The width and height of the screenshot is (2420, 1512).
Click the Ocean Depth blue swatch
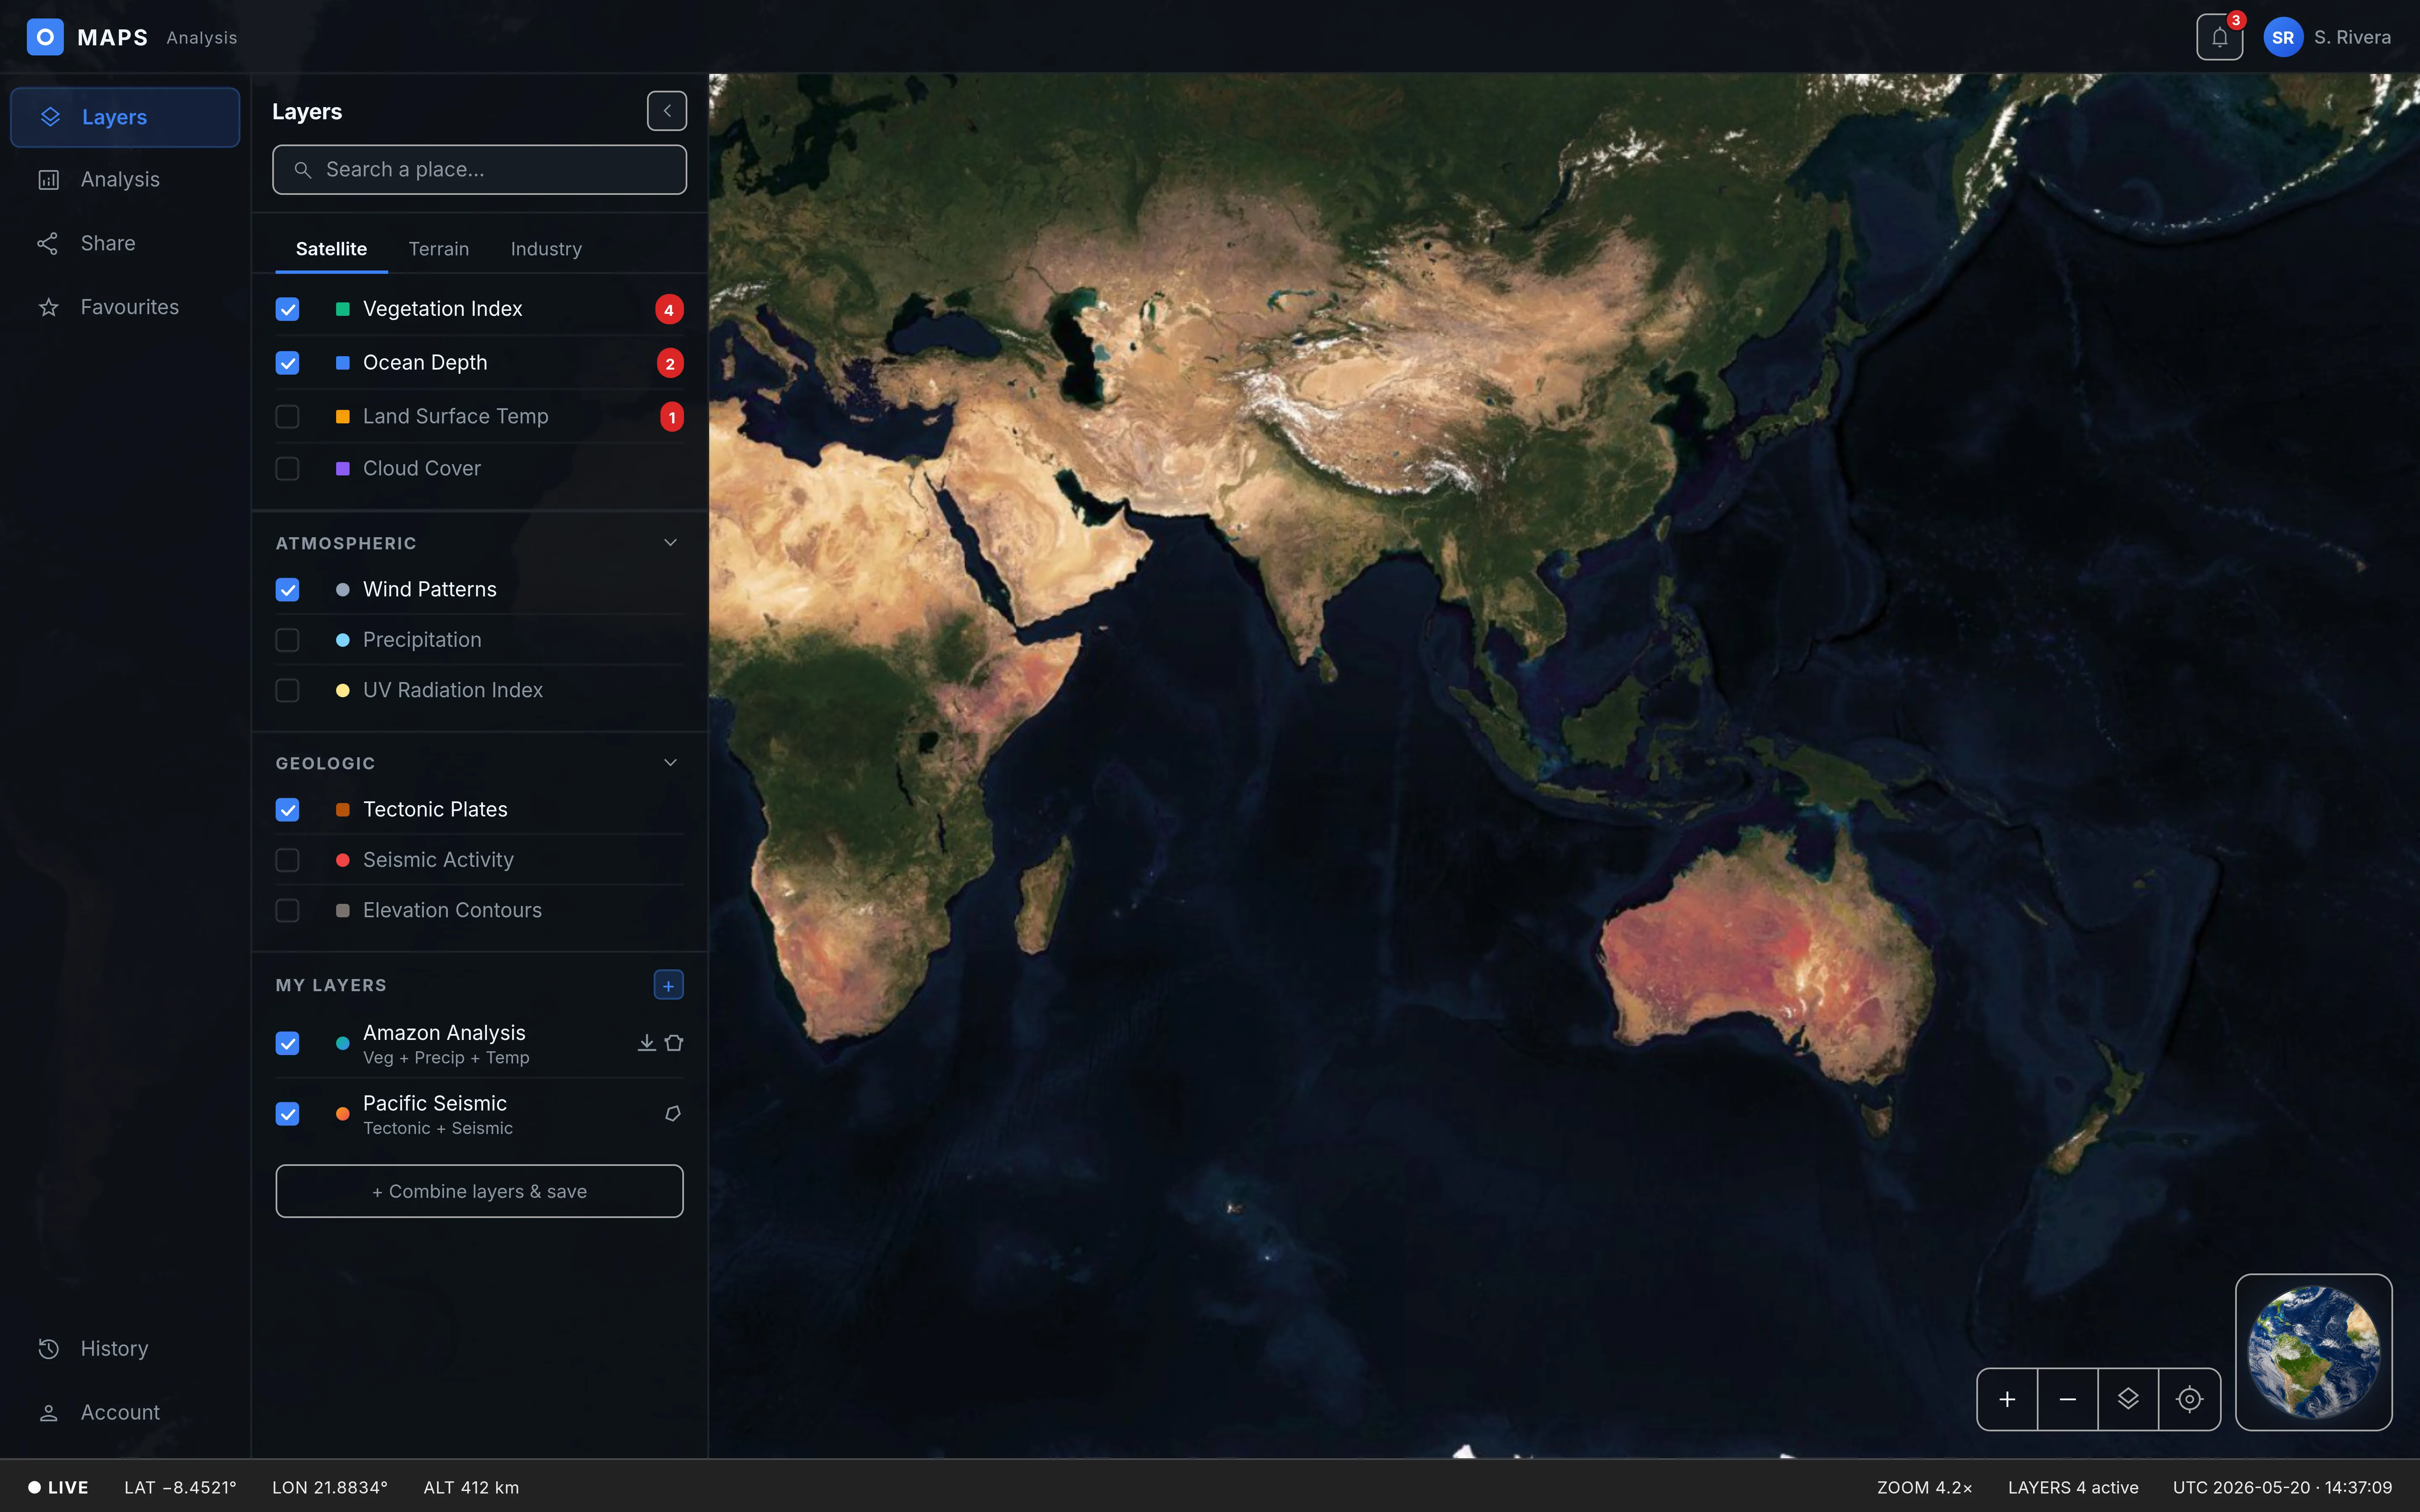342,363
